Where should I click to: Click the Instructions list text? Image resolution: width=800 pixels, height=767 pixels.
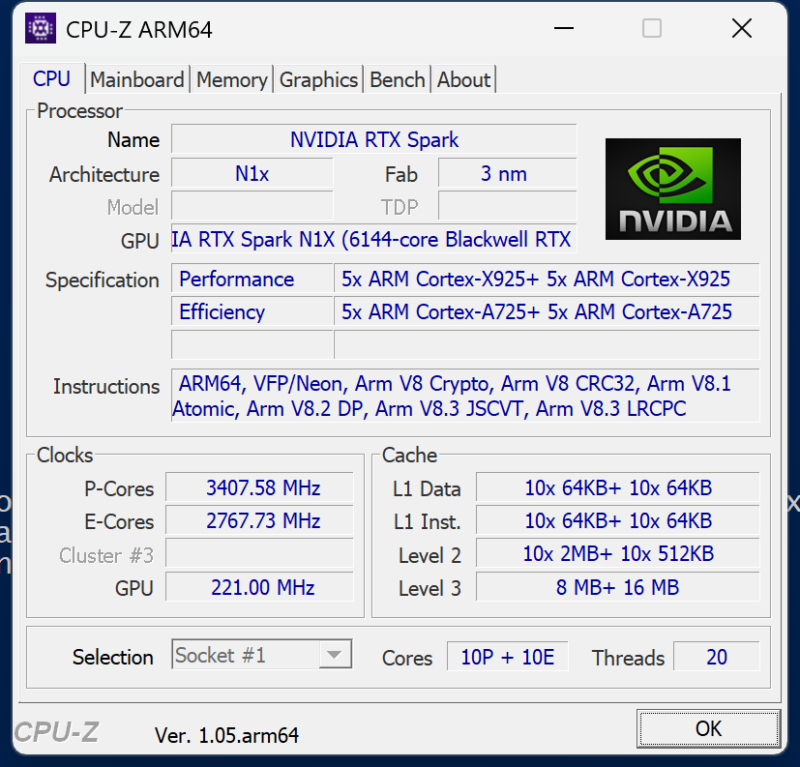(465, 396)
